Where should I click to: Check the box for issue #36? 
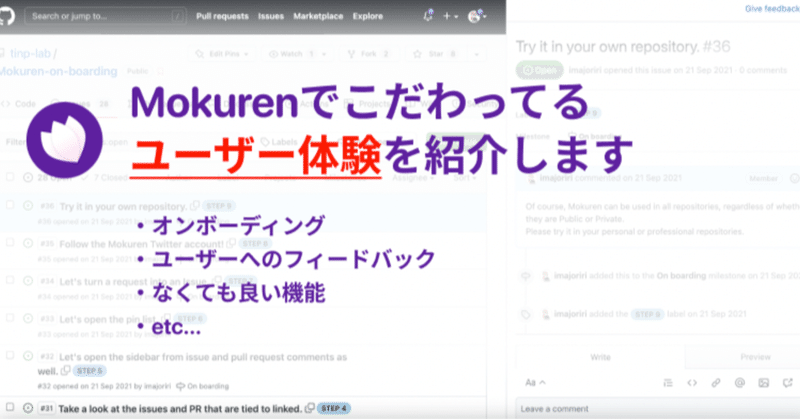[x=10, y=205]
